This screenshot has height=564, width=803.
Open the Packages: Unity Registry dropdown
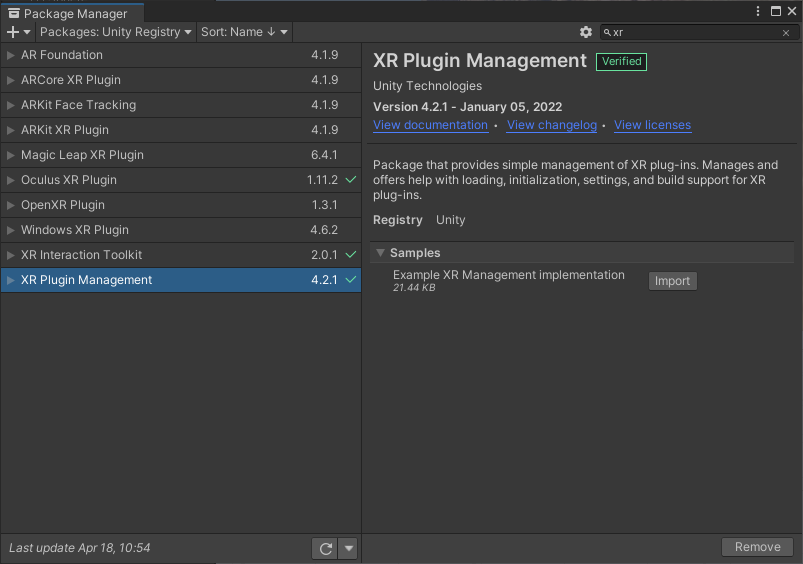(x=116, y=32)
